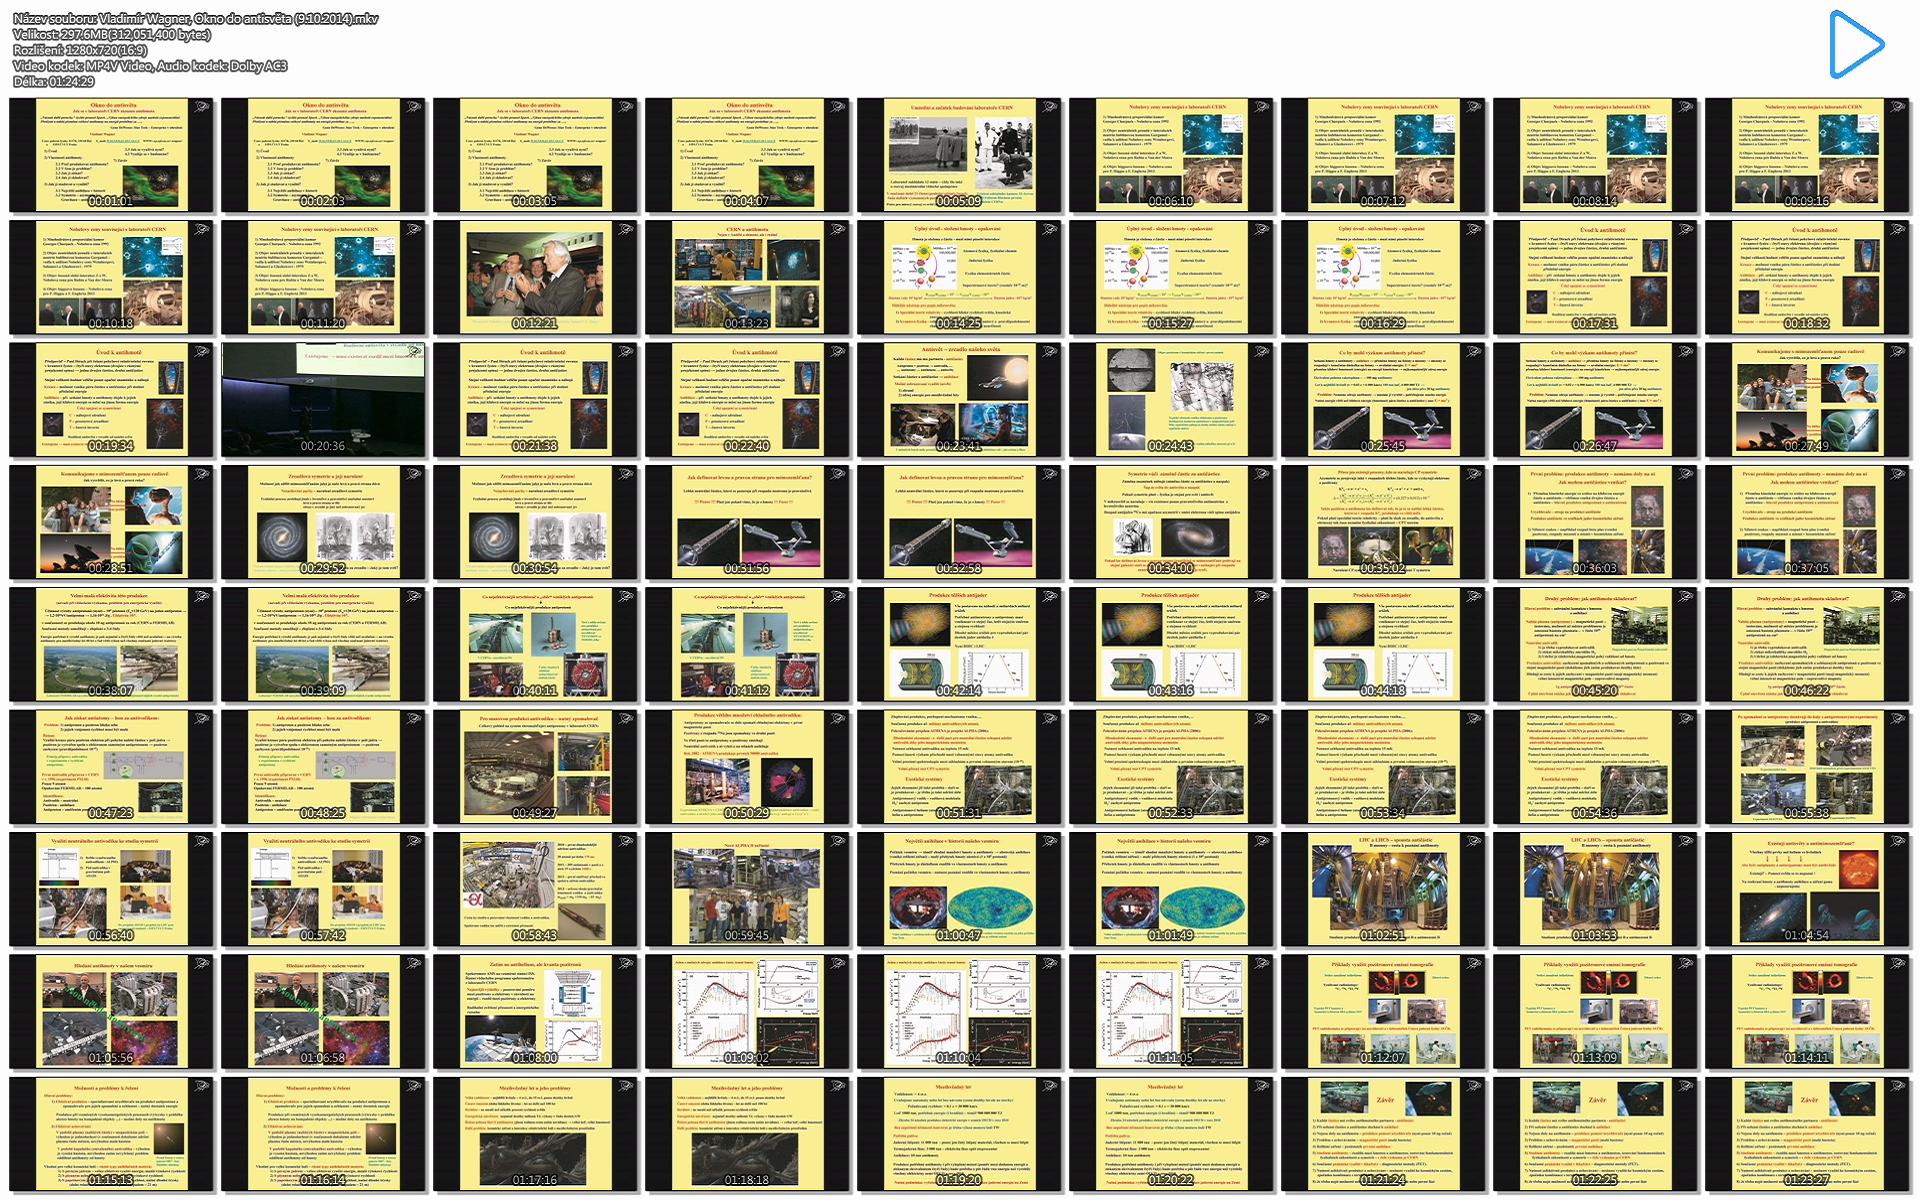1920x1200 pixels.
Task: Click the thumbnail at timestamp 00:58:43
Action: (535, 890)
